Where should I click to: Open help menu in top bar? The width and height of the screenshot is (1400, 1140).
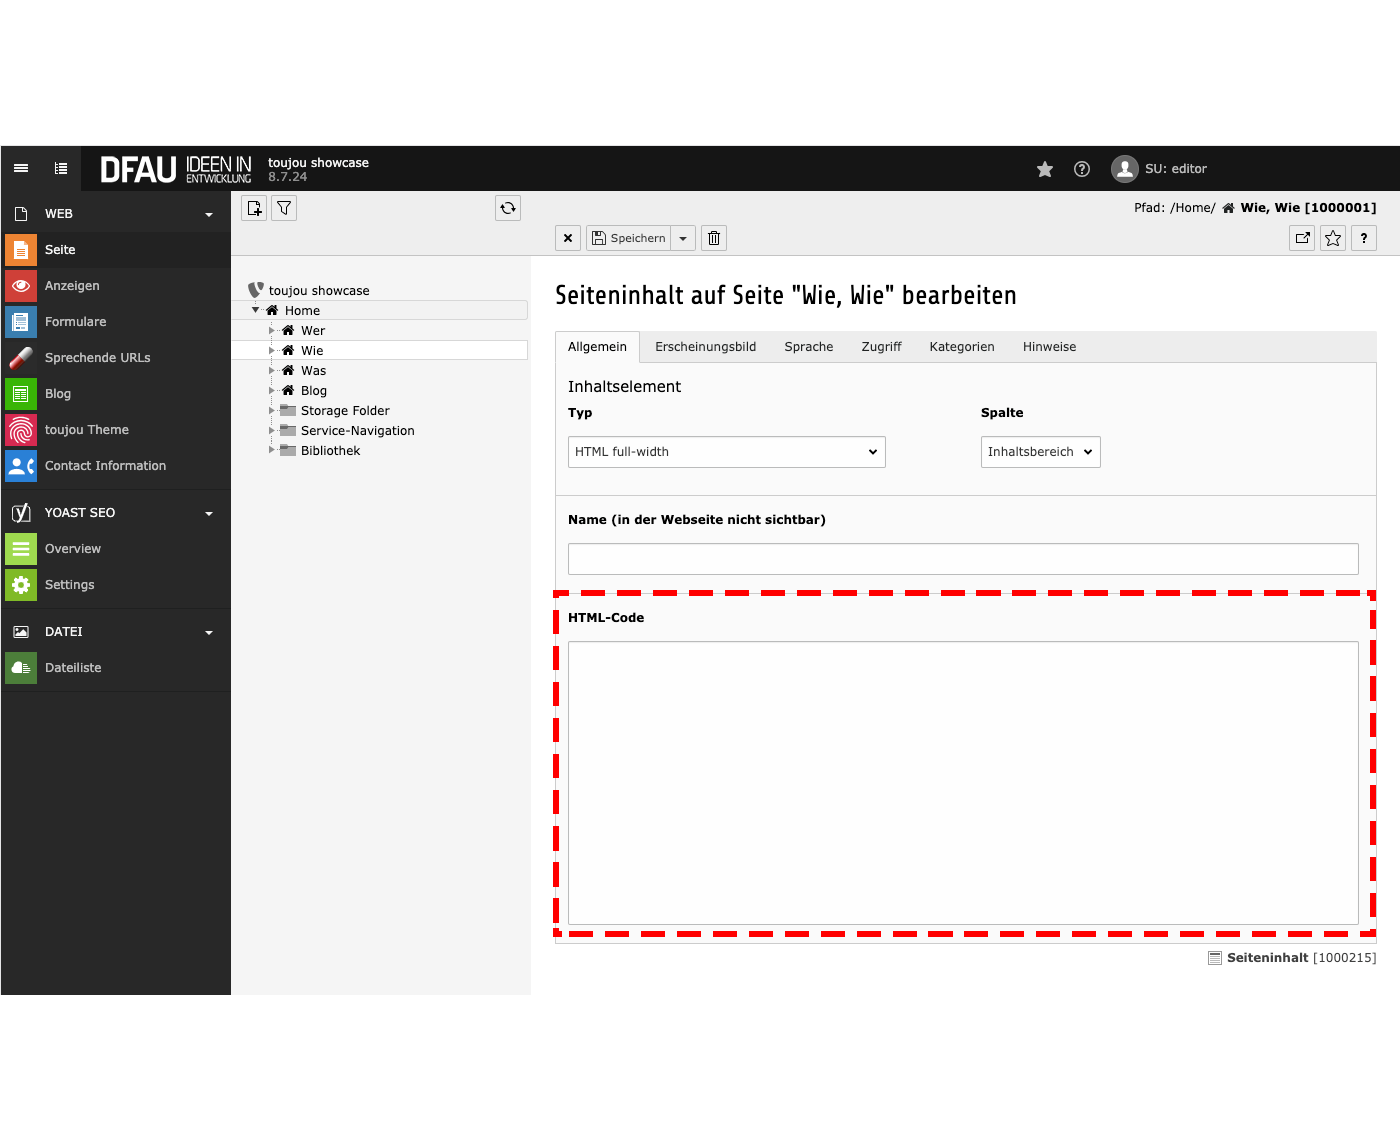(1082, 169)
